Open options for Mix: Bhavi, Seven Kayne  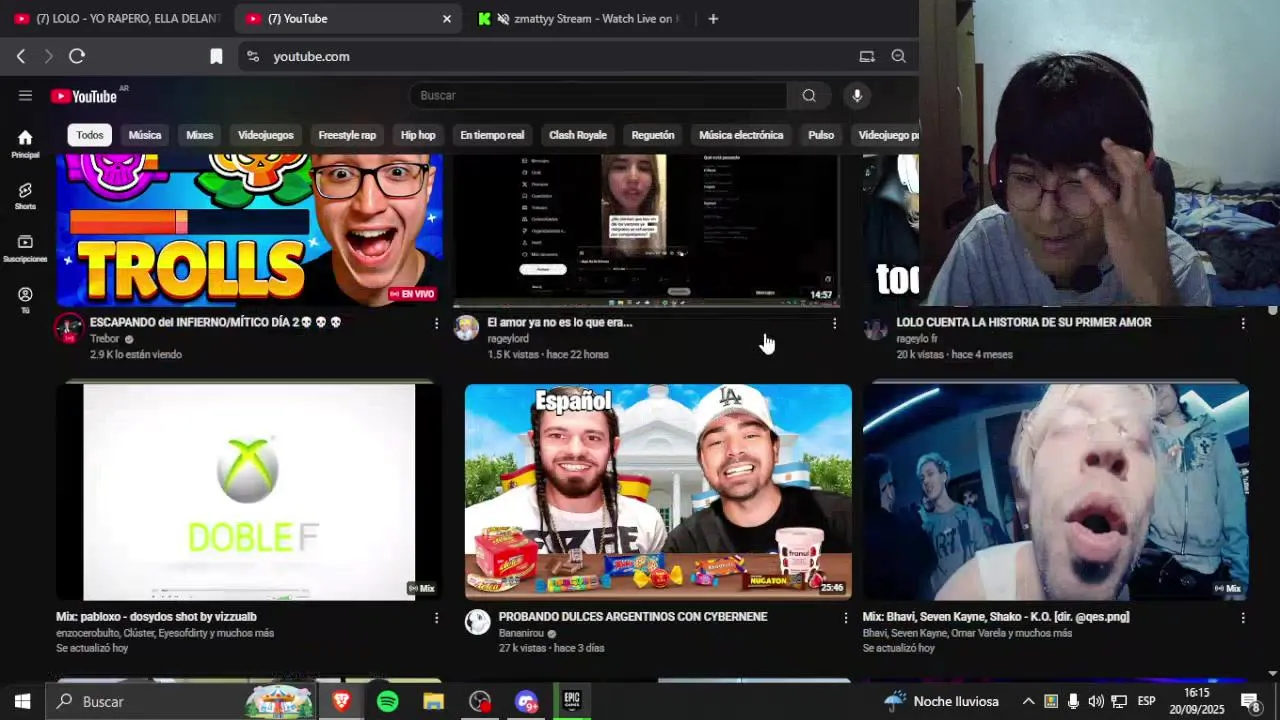point(1243,618)
